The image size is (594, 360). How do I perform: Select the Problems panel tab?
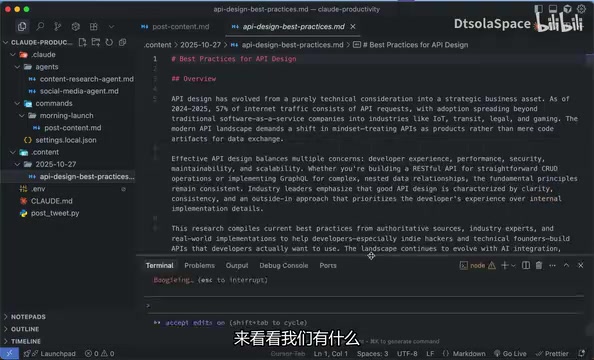point(199,265)
